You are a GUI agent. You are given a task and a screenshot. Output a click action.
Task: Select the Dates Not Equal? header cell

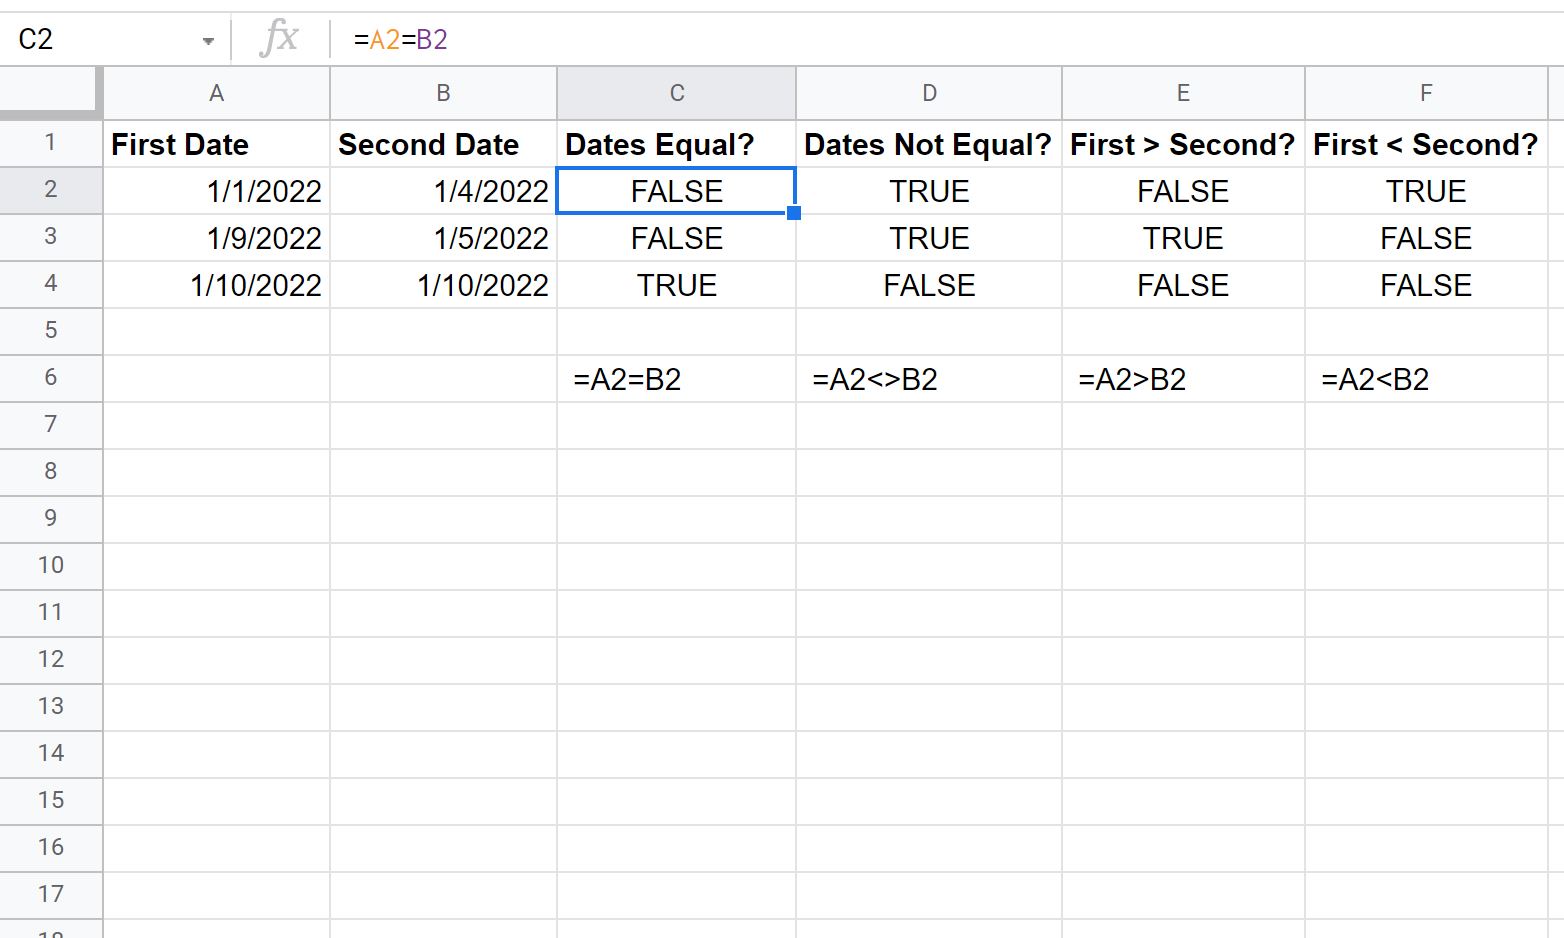click(x=928, y=143)
